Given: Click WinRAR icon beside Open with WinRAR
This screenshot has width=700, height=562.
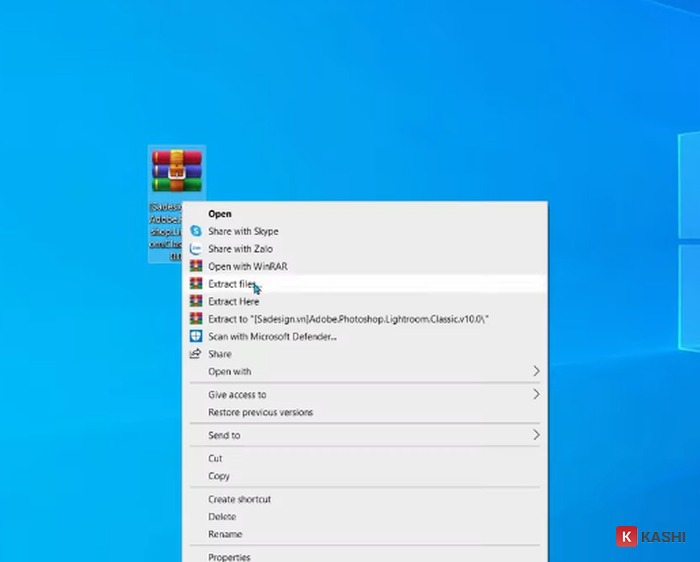Looking at the screenshot, I should (196, 266).
